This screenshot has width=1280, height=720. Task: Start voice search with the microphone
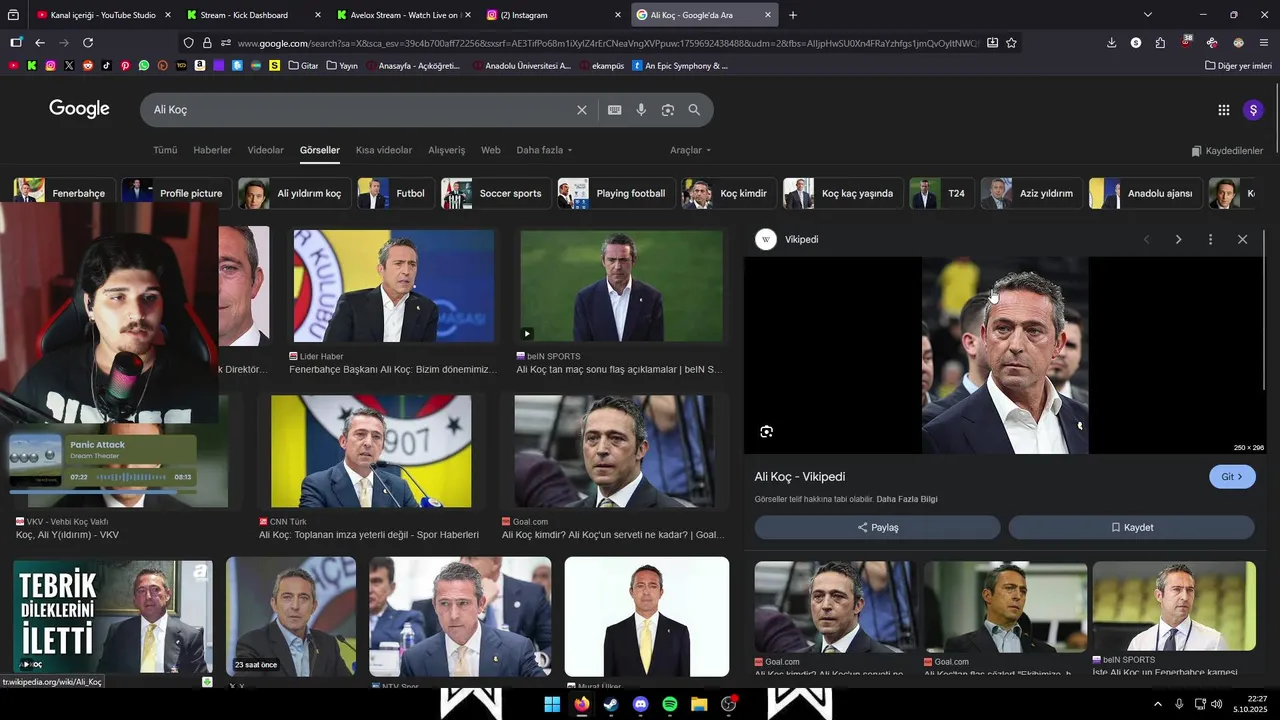pos(641,110)
